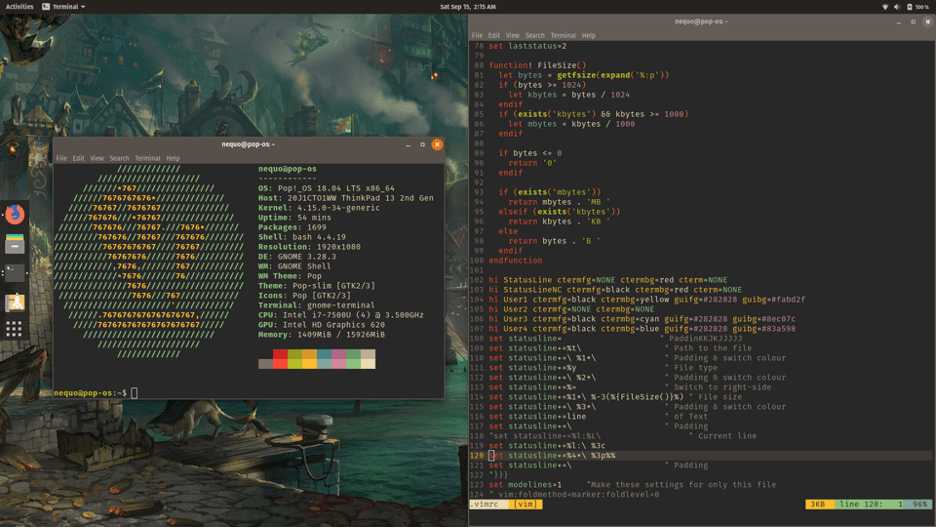Open Search menu in neofetch terminal
The image size is (936, 528).
click(119, 158)
